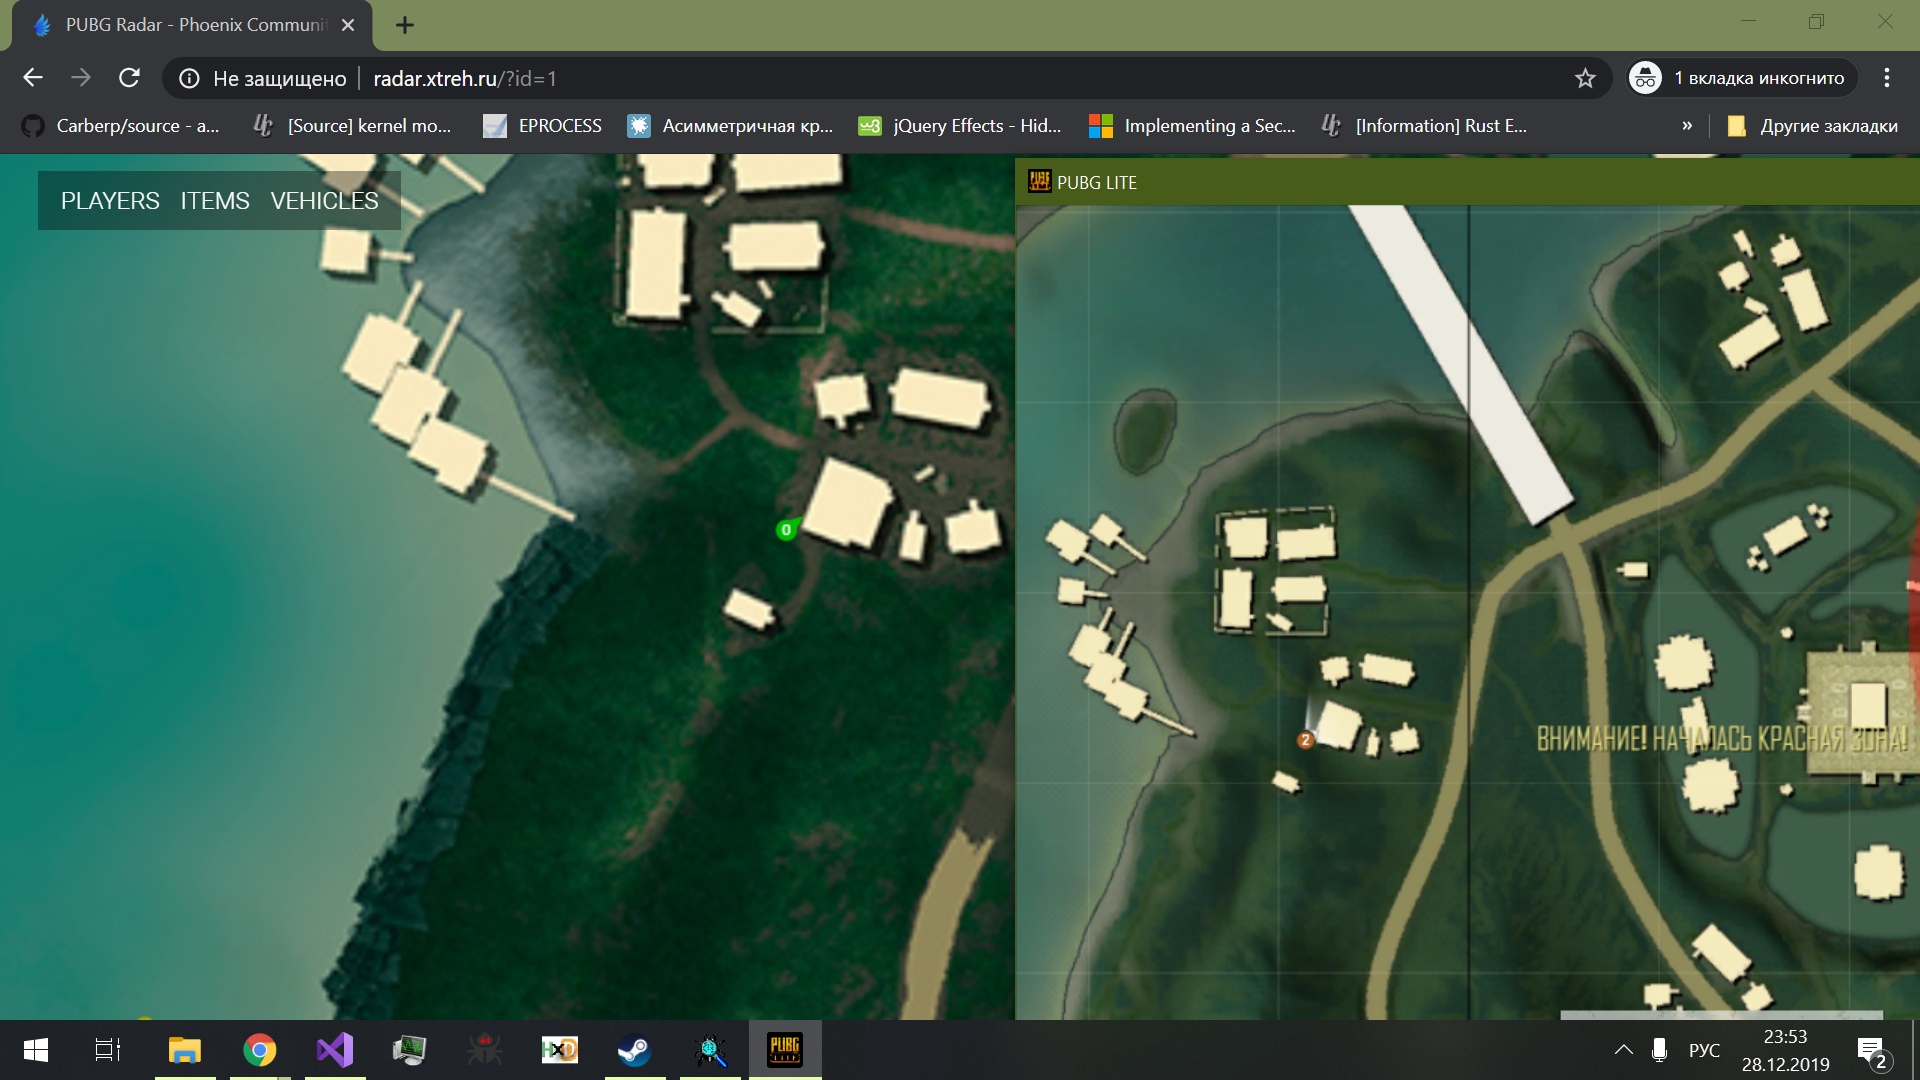Restore down the Chrome window
Screen dimensions: 1920x1080
pos(1816,21)
